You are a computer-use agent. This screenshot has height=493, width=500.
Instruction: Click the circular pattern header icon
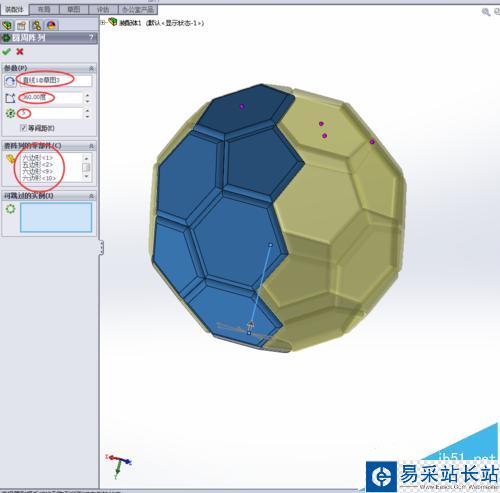coord(6,38)
